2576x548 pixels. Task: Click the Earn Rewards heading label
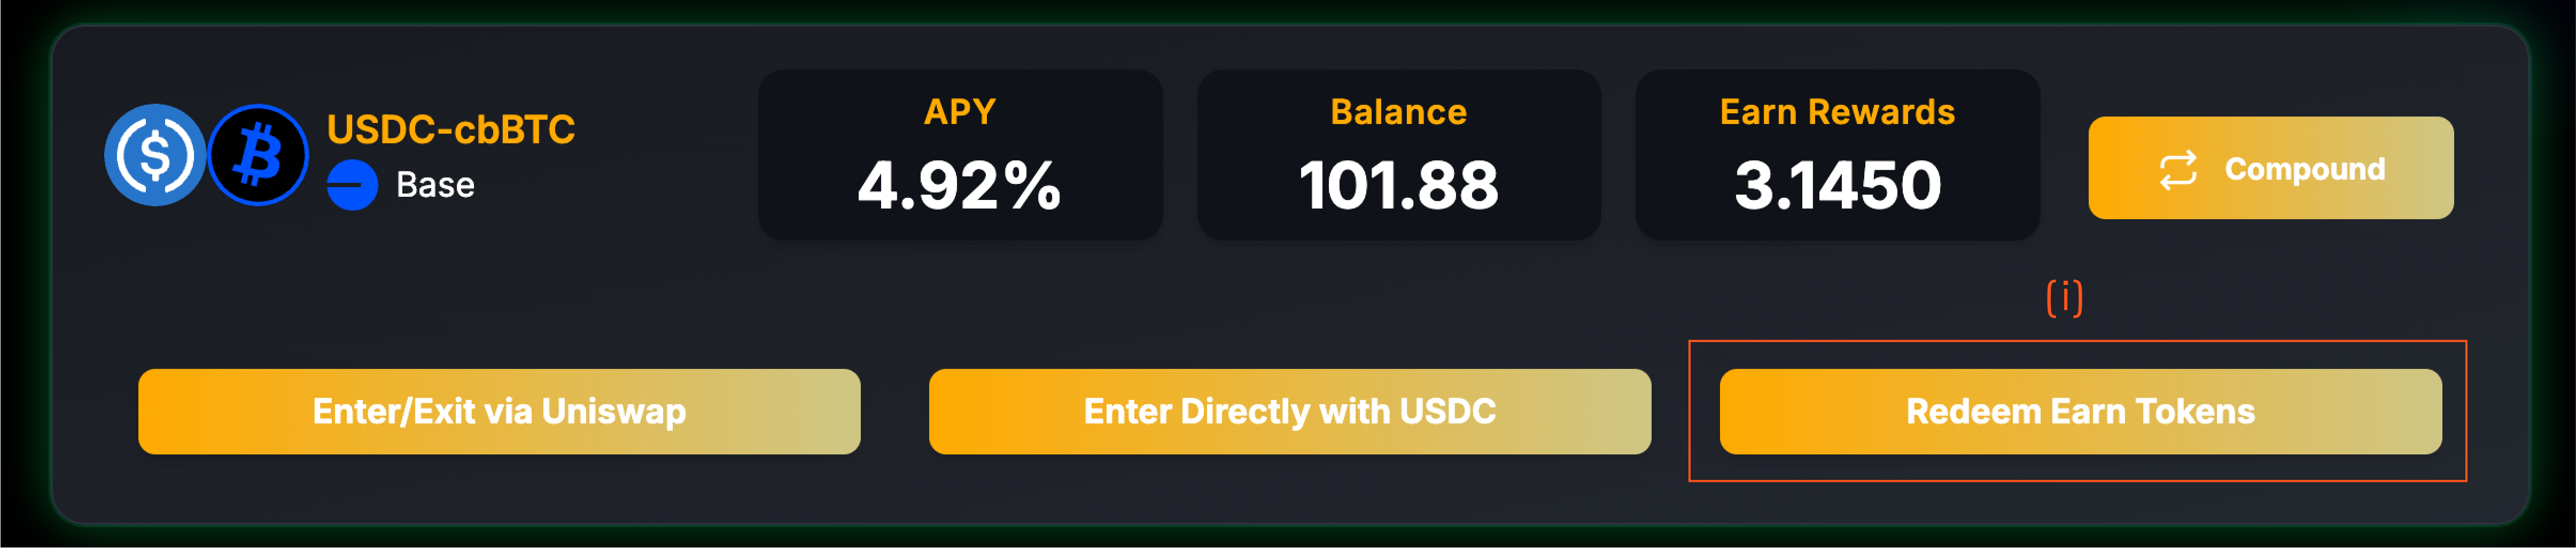(1837, 112)
